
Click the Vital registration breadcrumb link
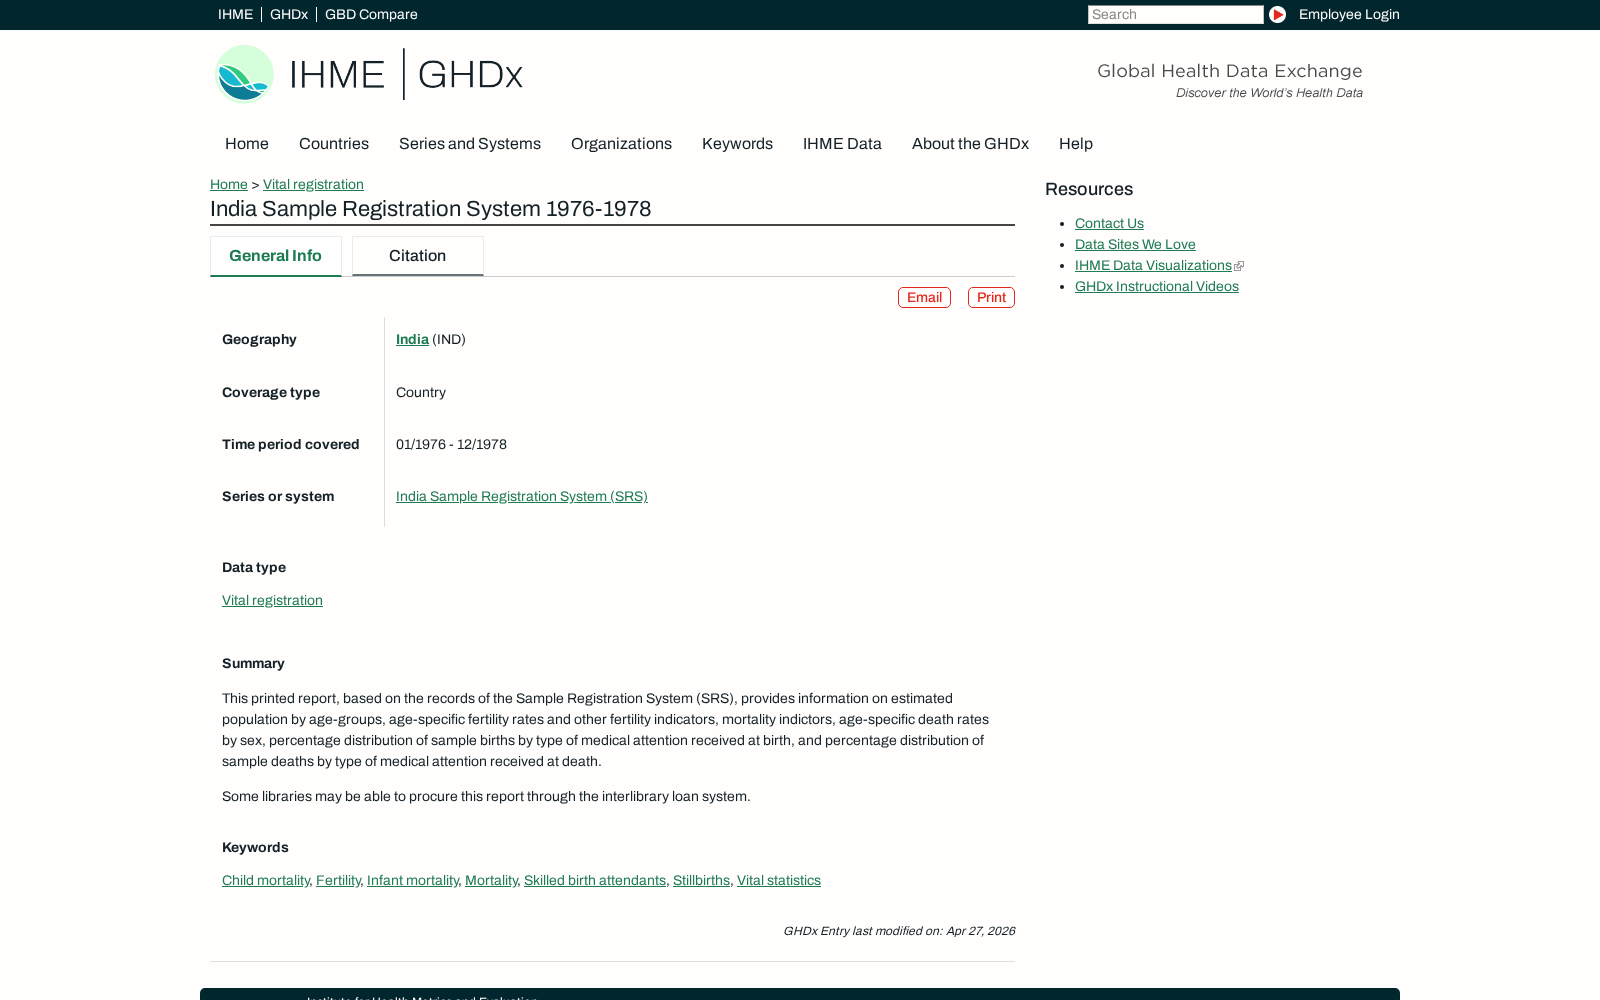coord(313,185)
